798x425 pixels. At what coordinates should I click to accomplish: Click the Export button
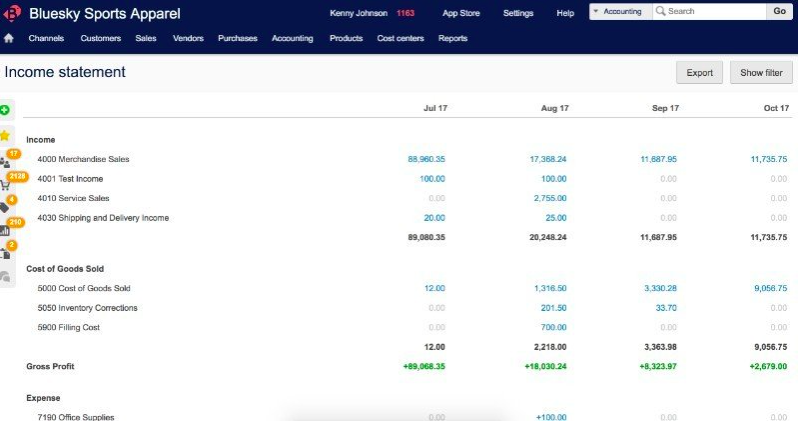(699, 73)
